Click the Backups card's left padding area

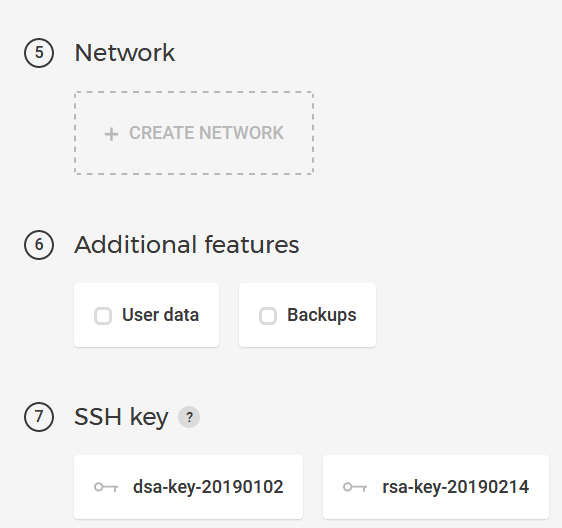249,315
